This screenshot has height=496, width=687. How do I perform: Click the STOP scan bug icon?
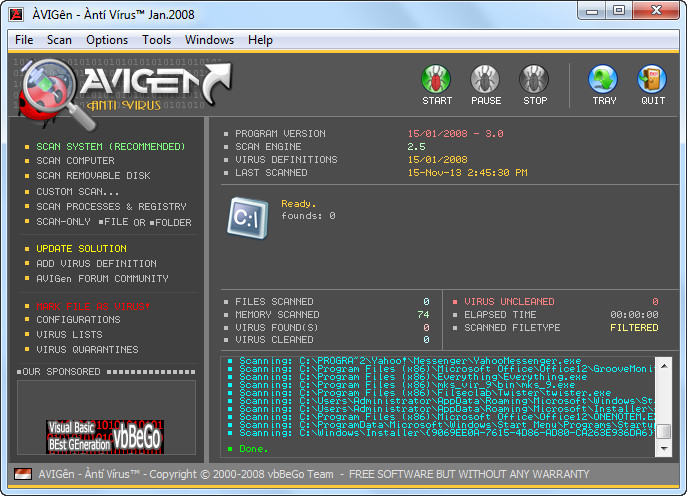click(534, 80)
